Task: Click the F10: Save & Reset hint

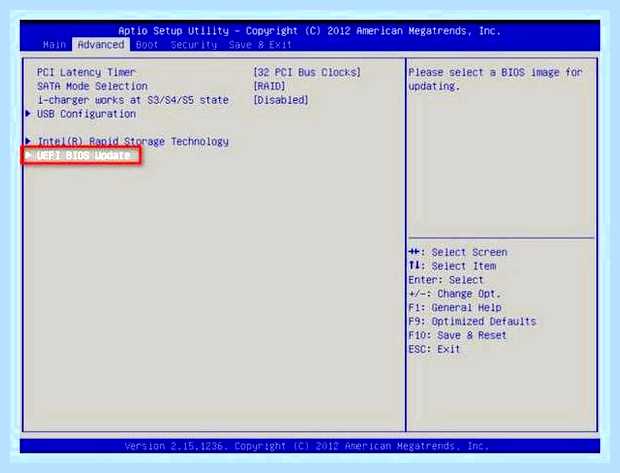Action: pyautogui.click(x=457, y=335)
